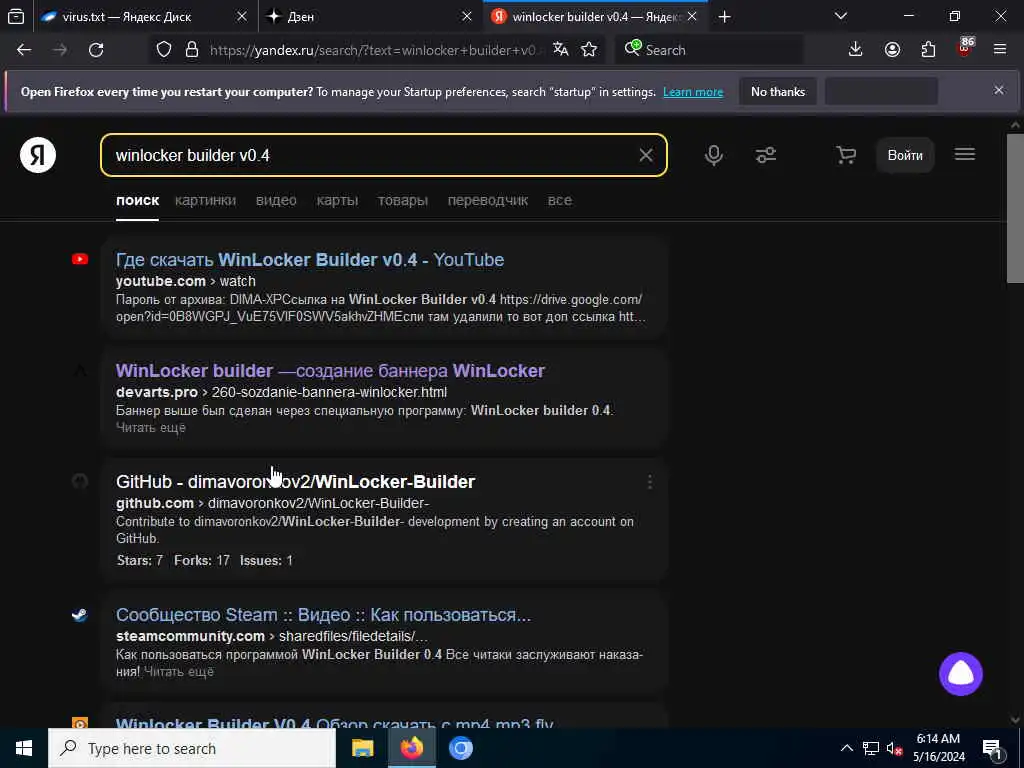Click the Yandex logo
1024x768 pixels.
pyautogui.click(x=38, y=155)
